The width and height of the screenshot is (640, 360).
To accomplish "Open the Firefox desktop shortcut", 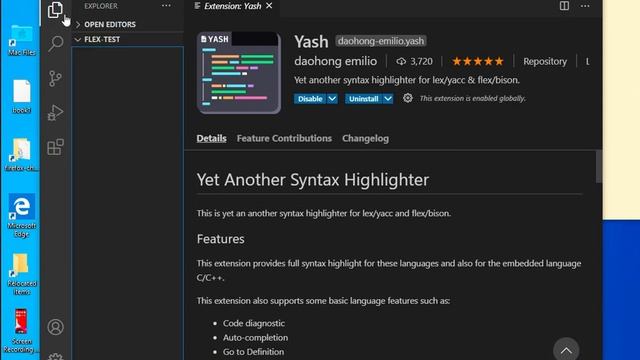I will point(21,154).
